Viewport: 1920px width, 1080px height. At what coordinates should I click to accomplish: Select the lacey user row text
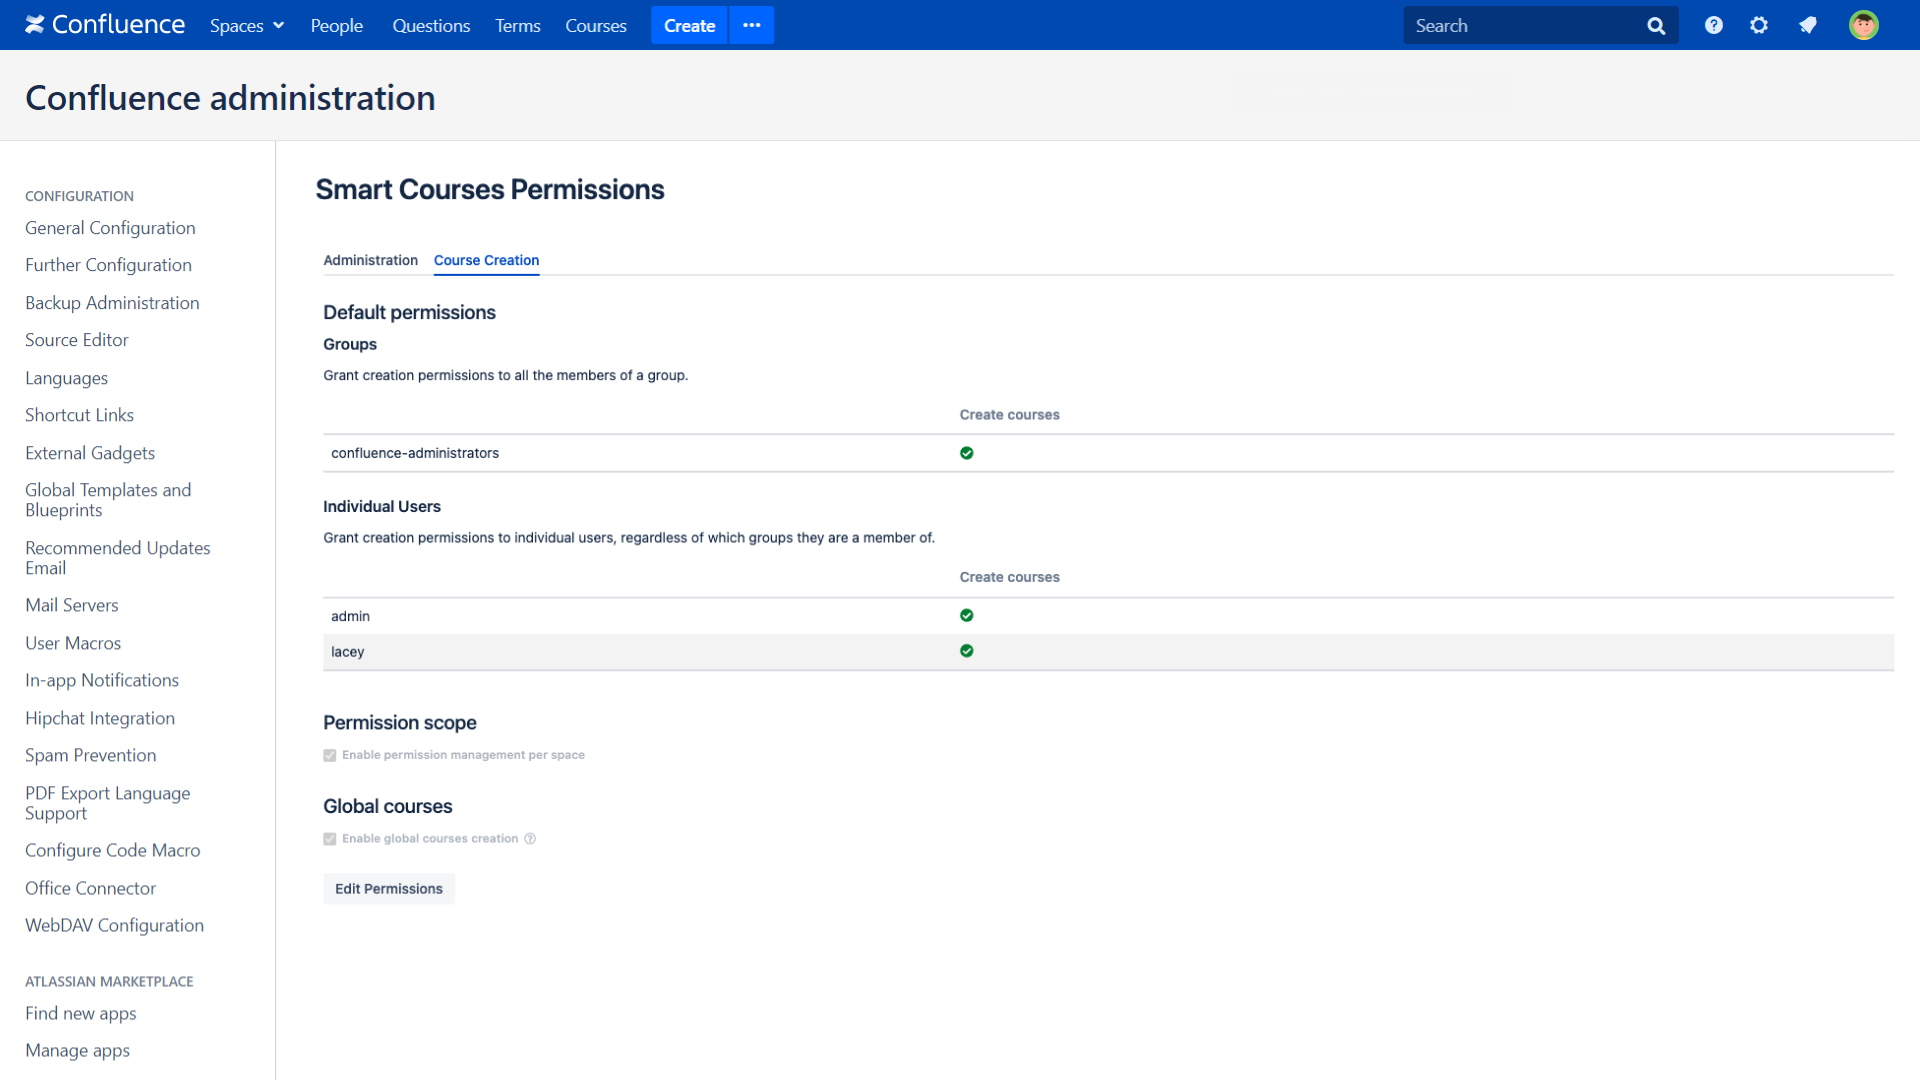click(348, 652)
